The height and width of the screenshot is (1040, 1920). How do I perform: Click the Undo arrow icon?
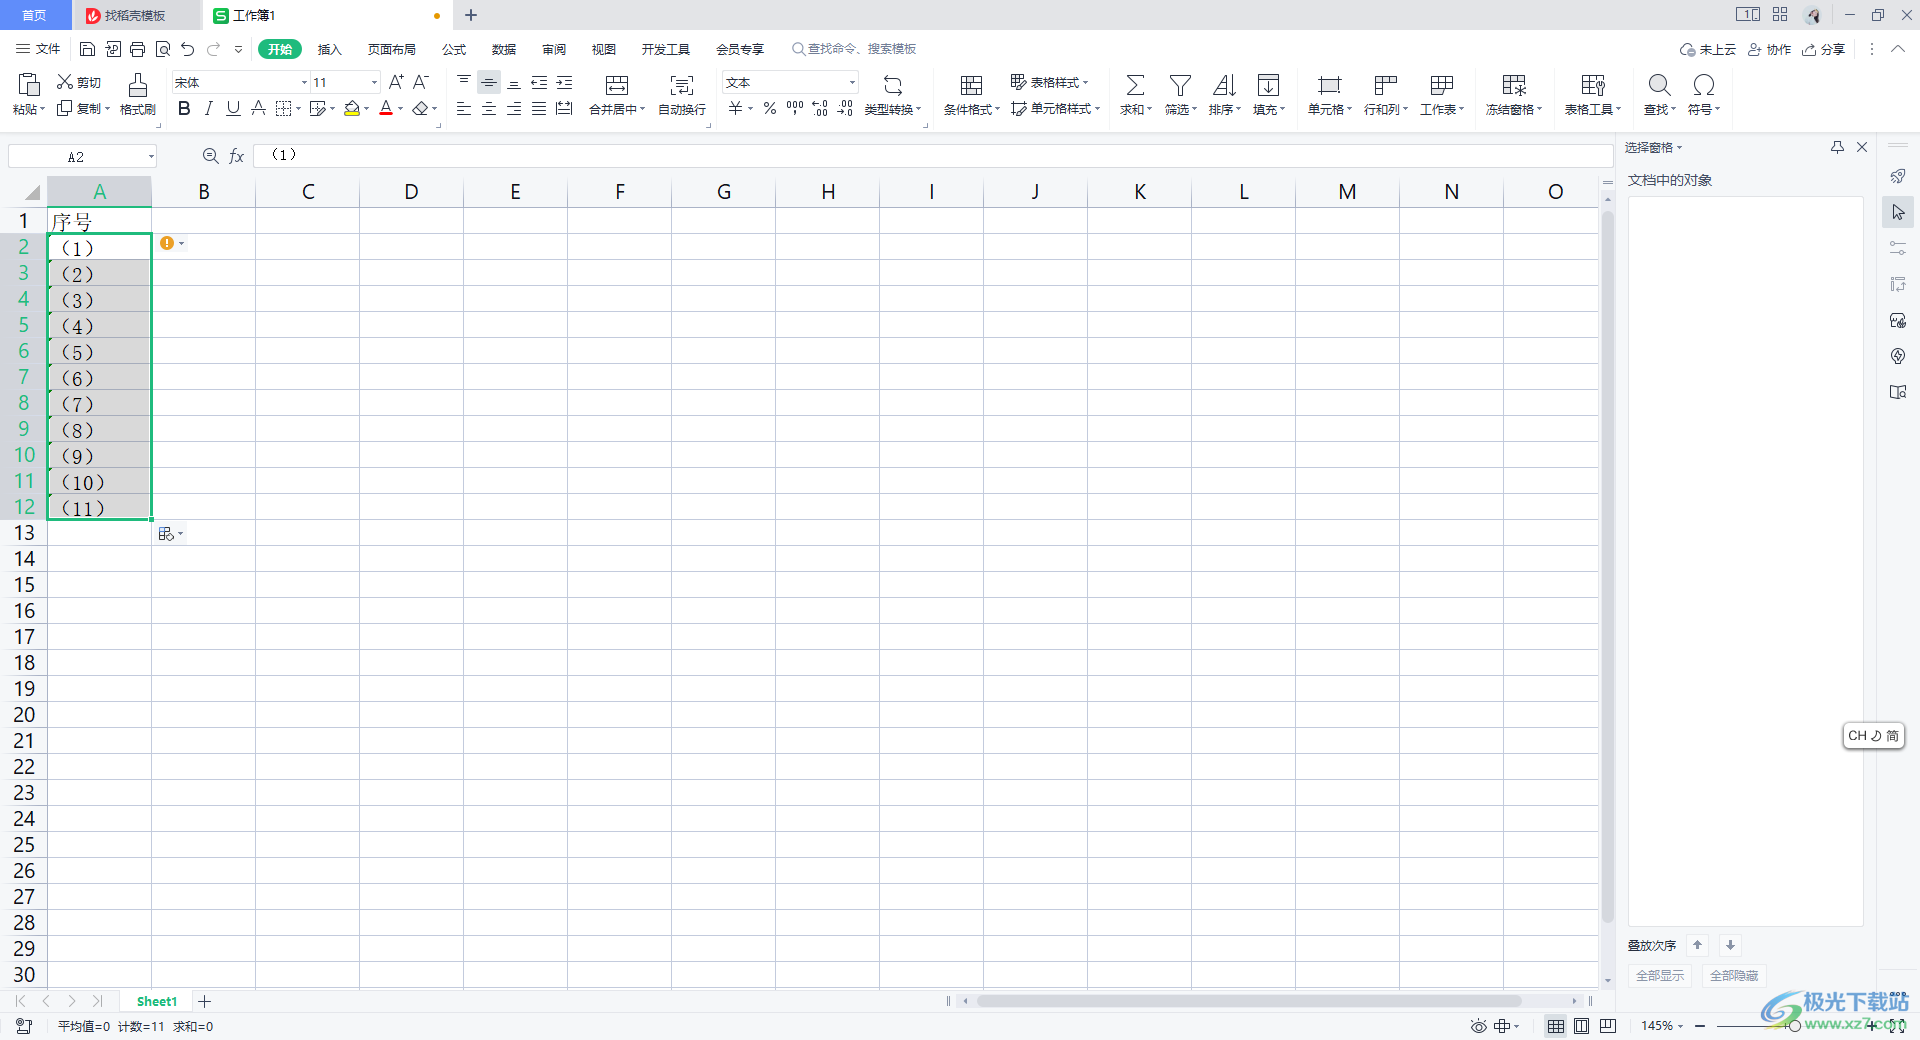(187, 49)
